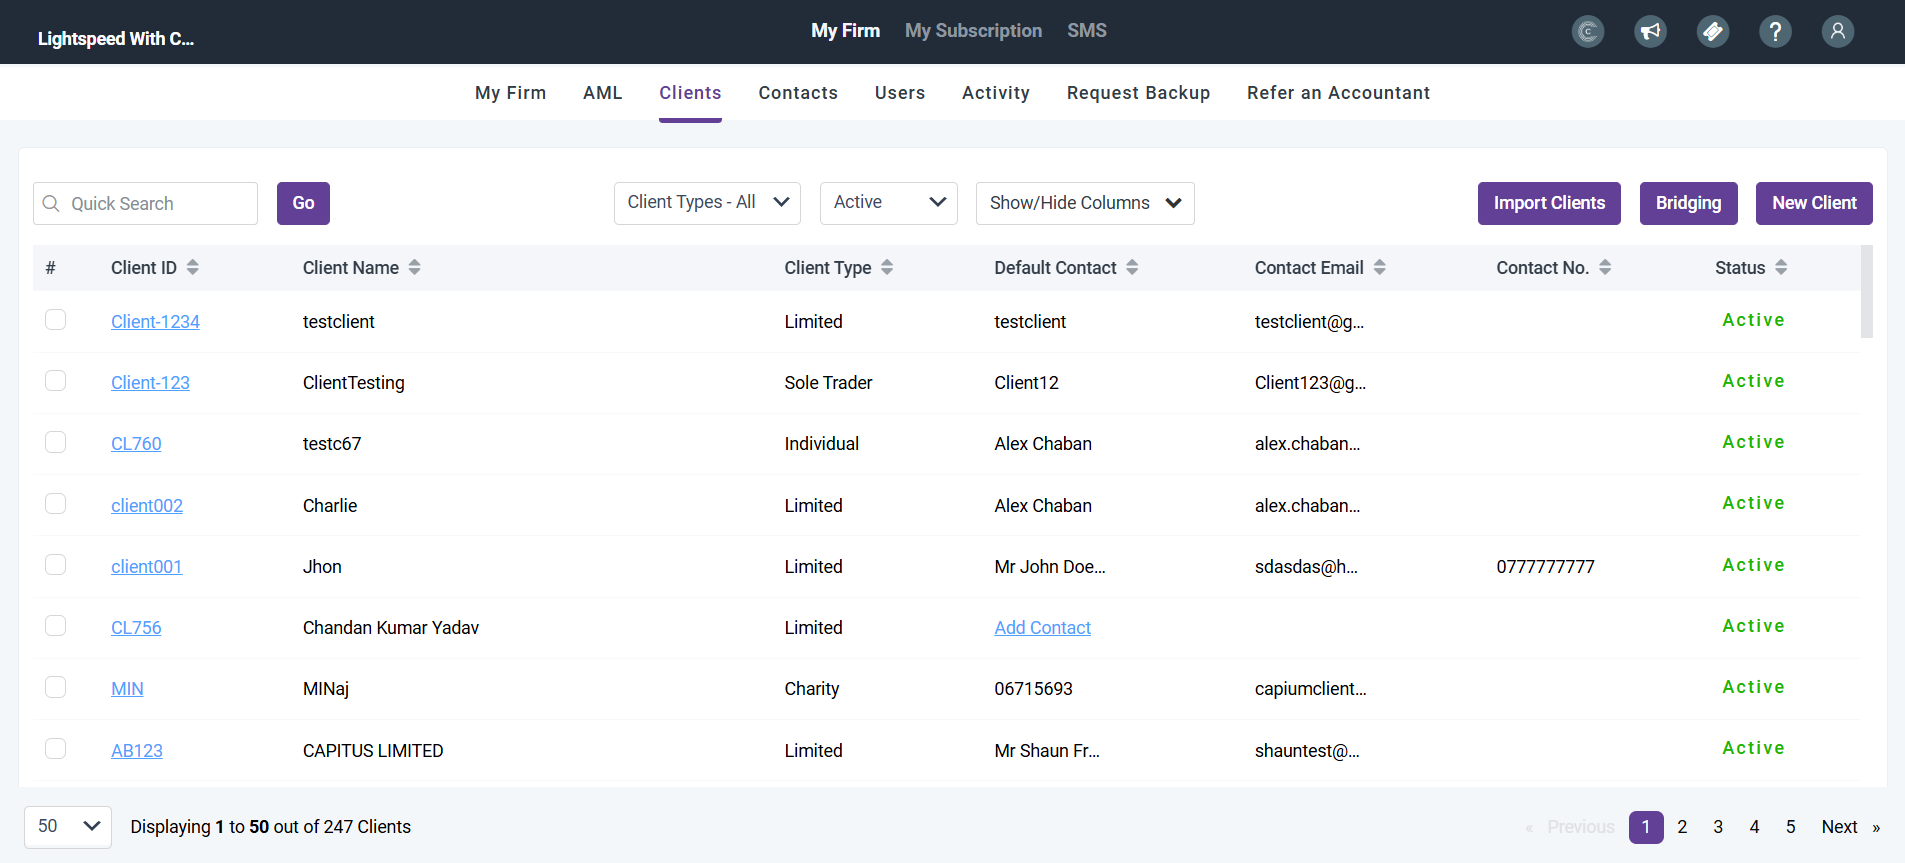Click the 0777777777 contact number cell

click(x=1545, y=567)
